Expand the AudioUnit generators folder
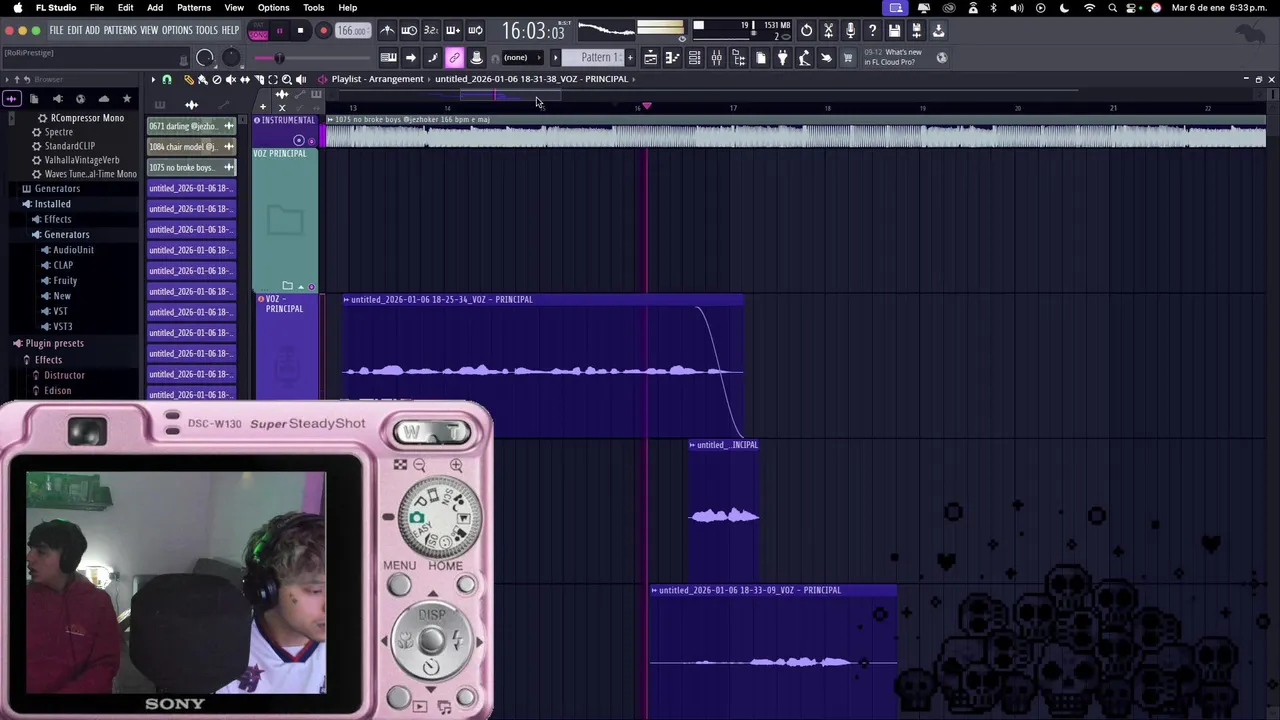The height and width of the screenshot is (720, 1280). pyautogui.click(x=73, y=250)
